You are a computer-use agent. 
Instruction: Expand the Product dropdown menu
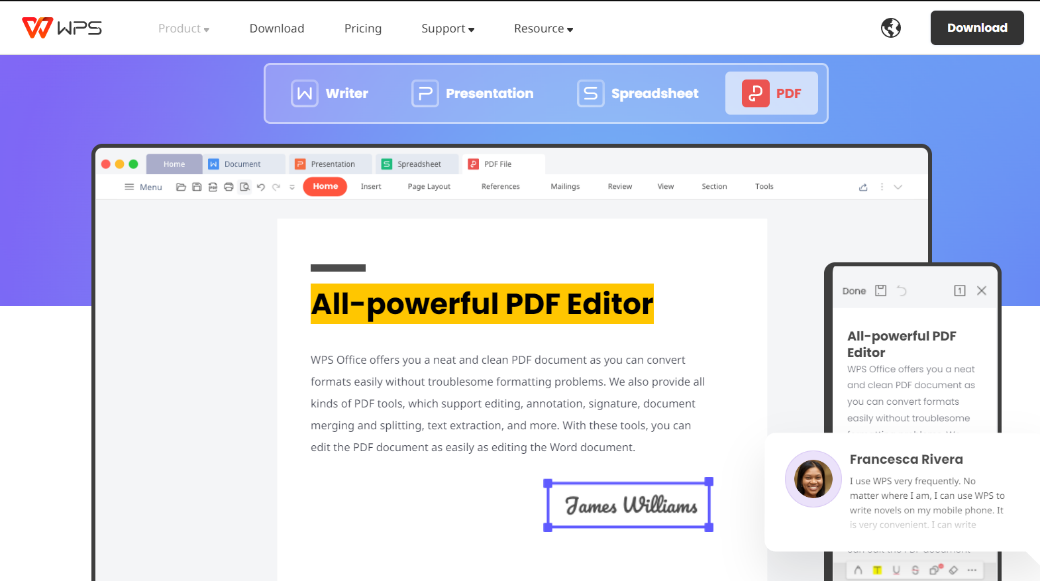(184, 29)
